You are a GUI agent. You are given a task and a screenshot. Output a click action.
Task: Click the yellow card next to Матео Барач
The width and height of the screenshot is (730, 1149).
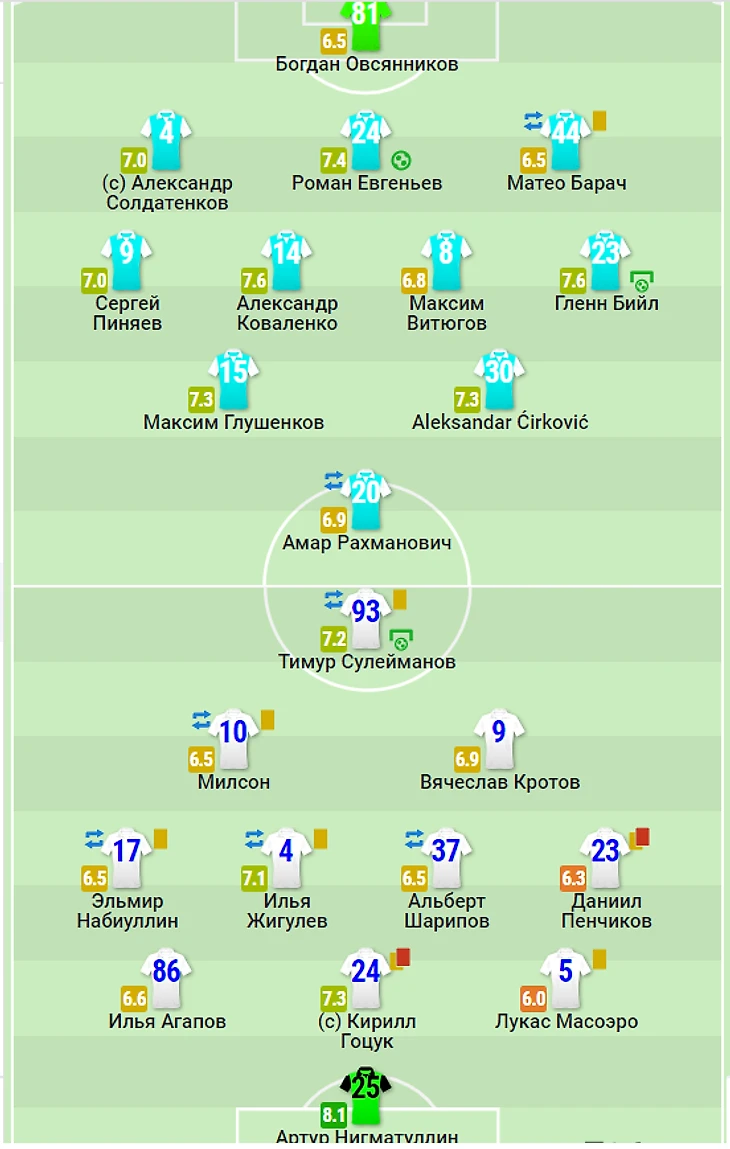coord(600,120)
